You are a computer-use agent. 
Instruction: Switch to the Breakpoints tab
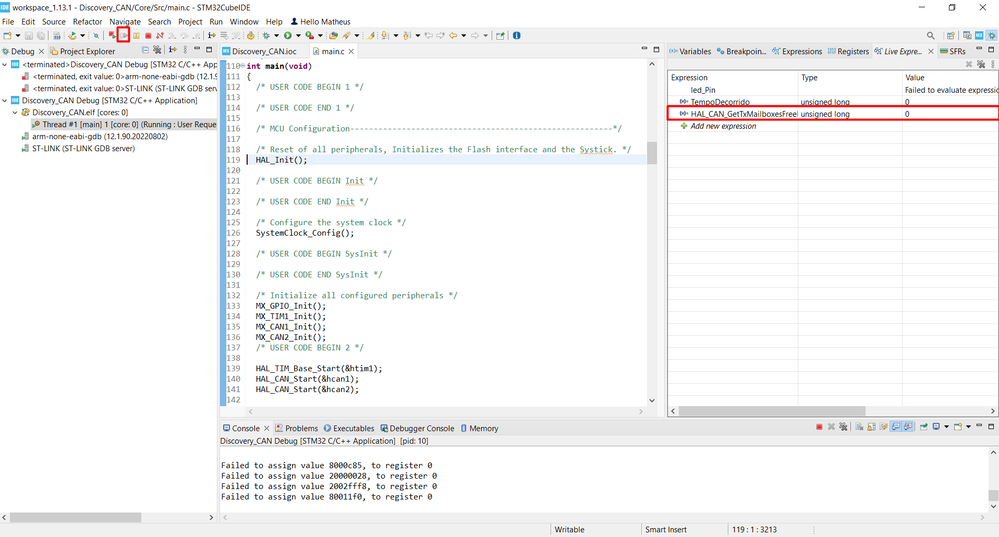pos(745,51)
